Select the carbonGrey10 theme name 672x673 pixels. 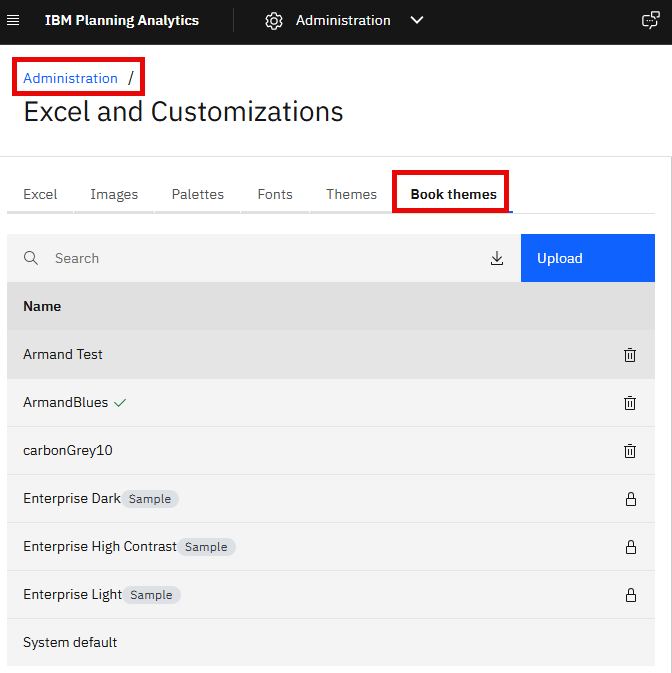coord(68,451)
